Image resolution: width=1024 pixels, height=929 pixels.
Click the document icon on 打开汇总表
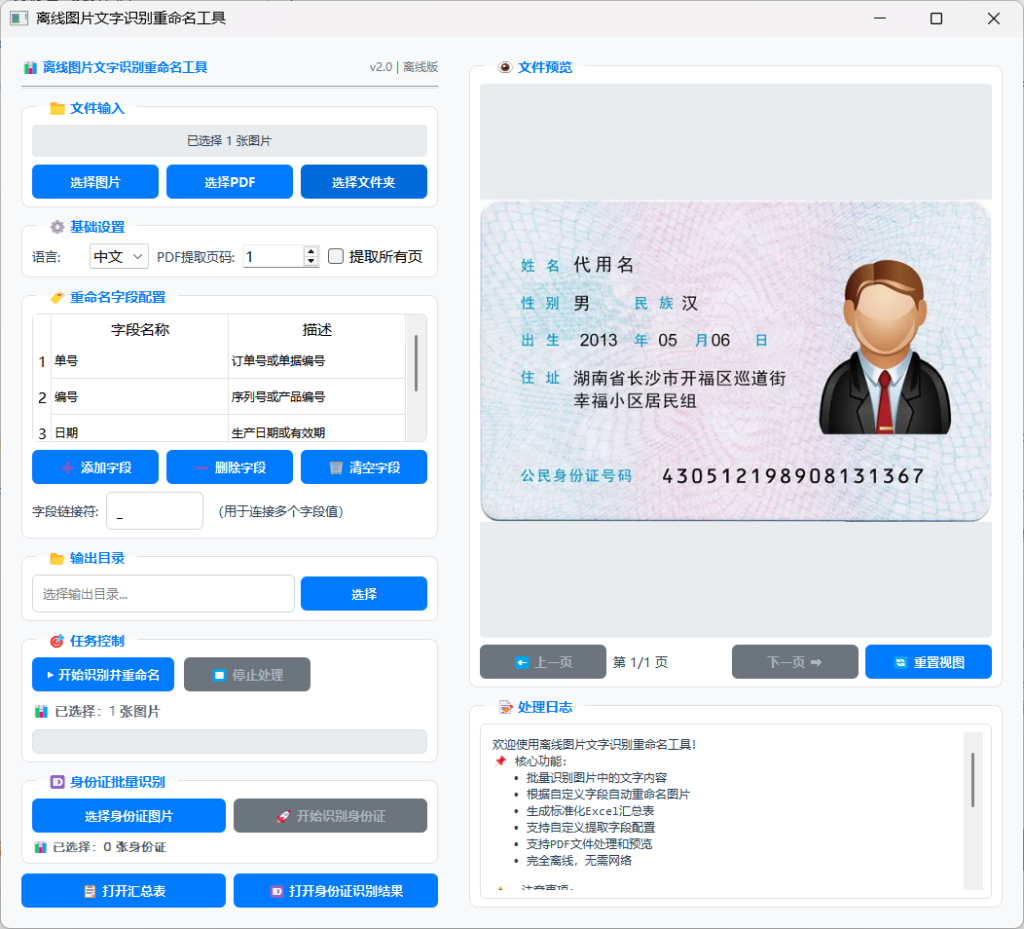point(90,891)
